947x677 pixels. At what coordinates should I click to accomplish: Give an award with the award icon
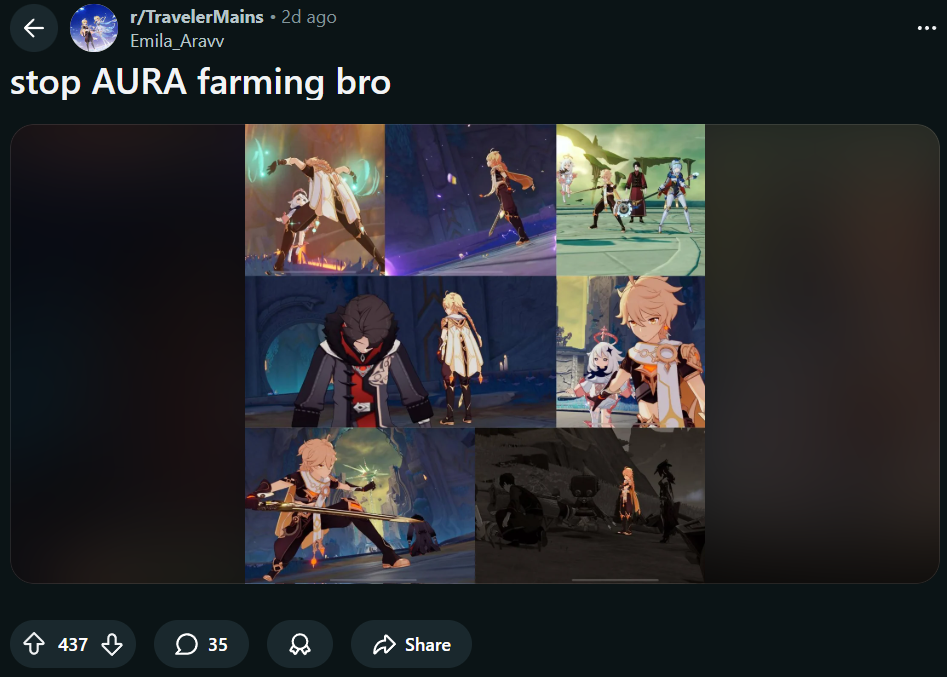[300, 644]
